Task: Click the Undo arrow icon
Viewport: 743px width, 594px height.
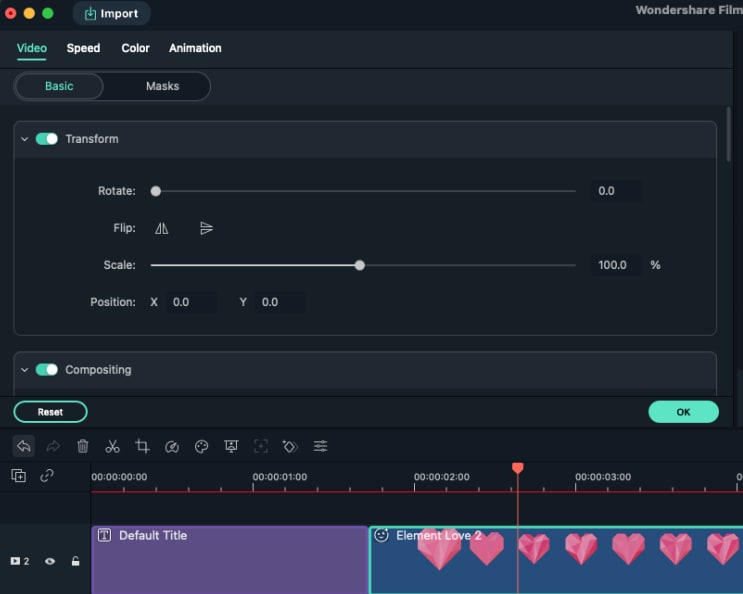Action: click(x=24, y=446)
